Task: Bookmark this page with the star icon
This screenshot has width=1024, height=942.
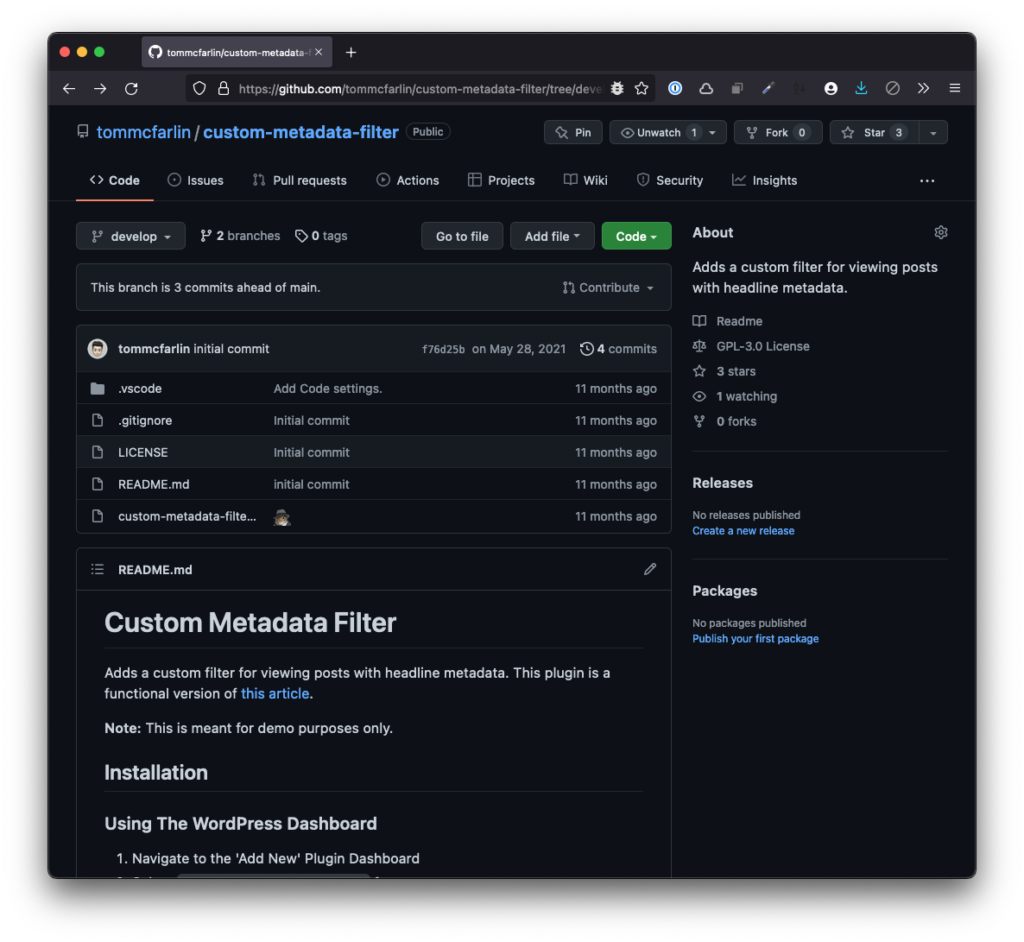Action: tap(641, 88)
